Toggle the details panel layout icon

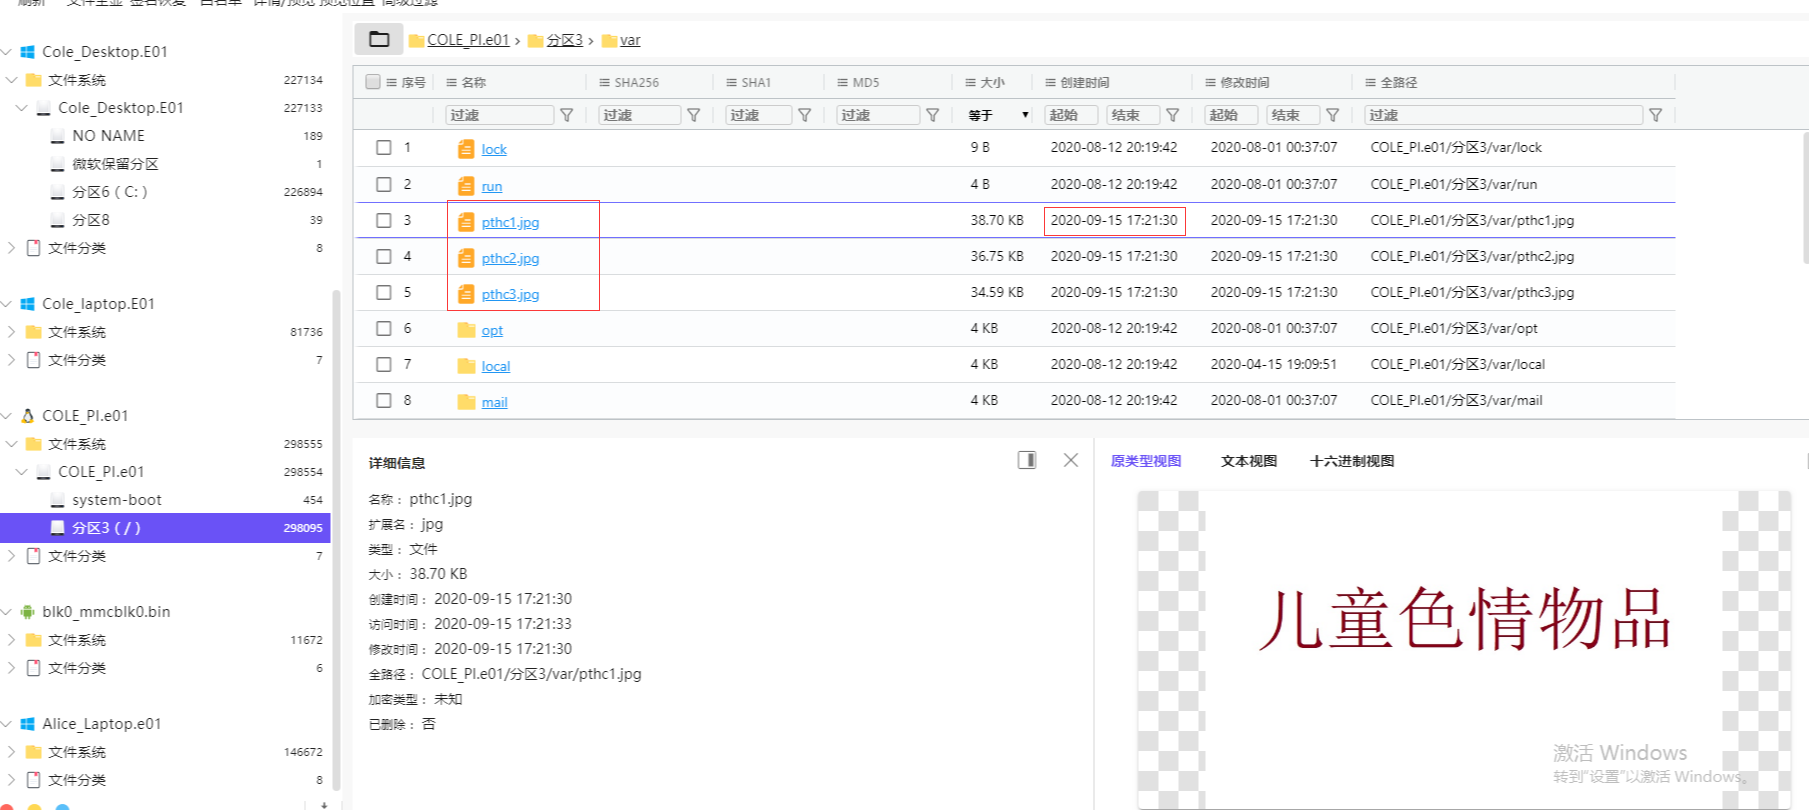(1027, 460)
